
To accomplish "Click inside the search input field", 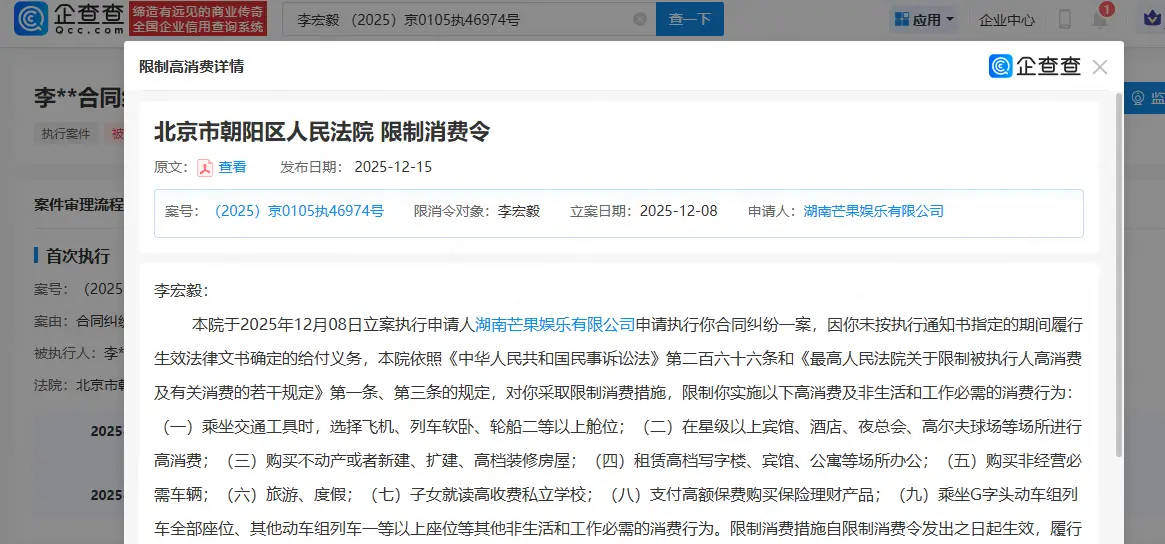I will (460, 20).
